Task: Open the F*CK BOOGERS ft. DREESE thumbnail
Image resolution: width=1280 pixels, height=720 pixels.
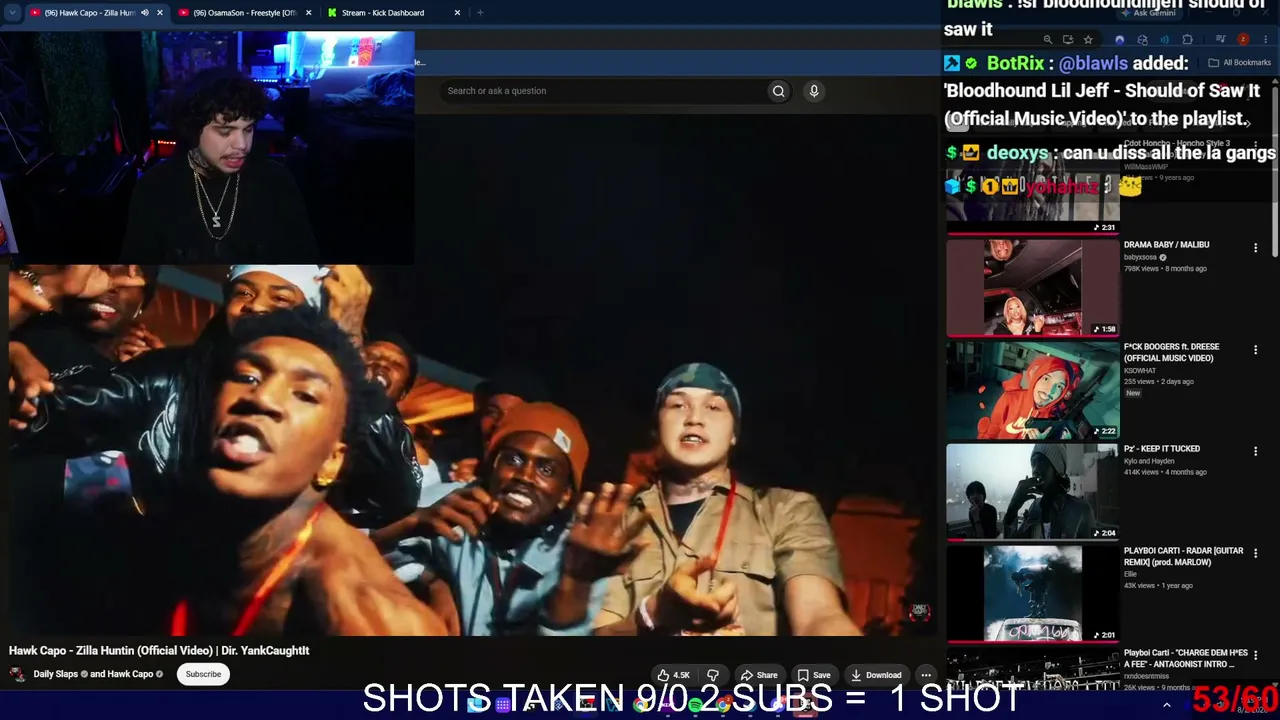Action: click(1033, 390)
